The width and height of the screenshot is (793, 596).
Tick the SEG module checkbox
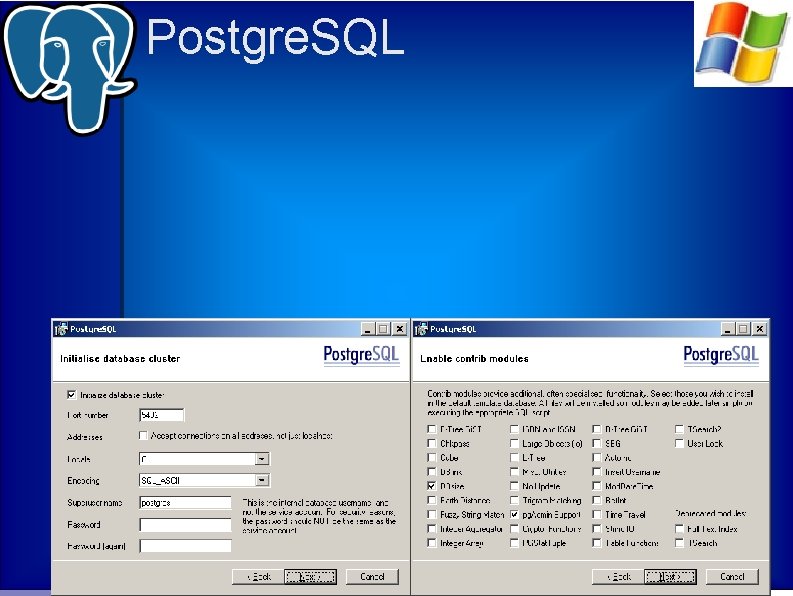click(x=597, y=443)
